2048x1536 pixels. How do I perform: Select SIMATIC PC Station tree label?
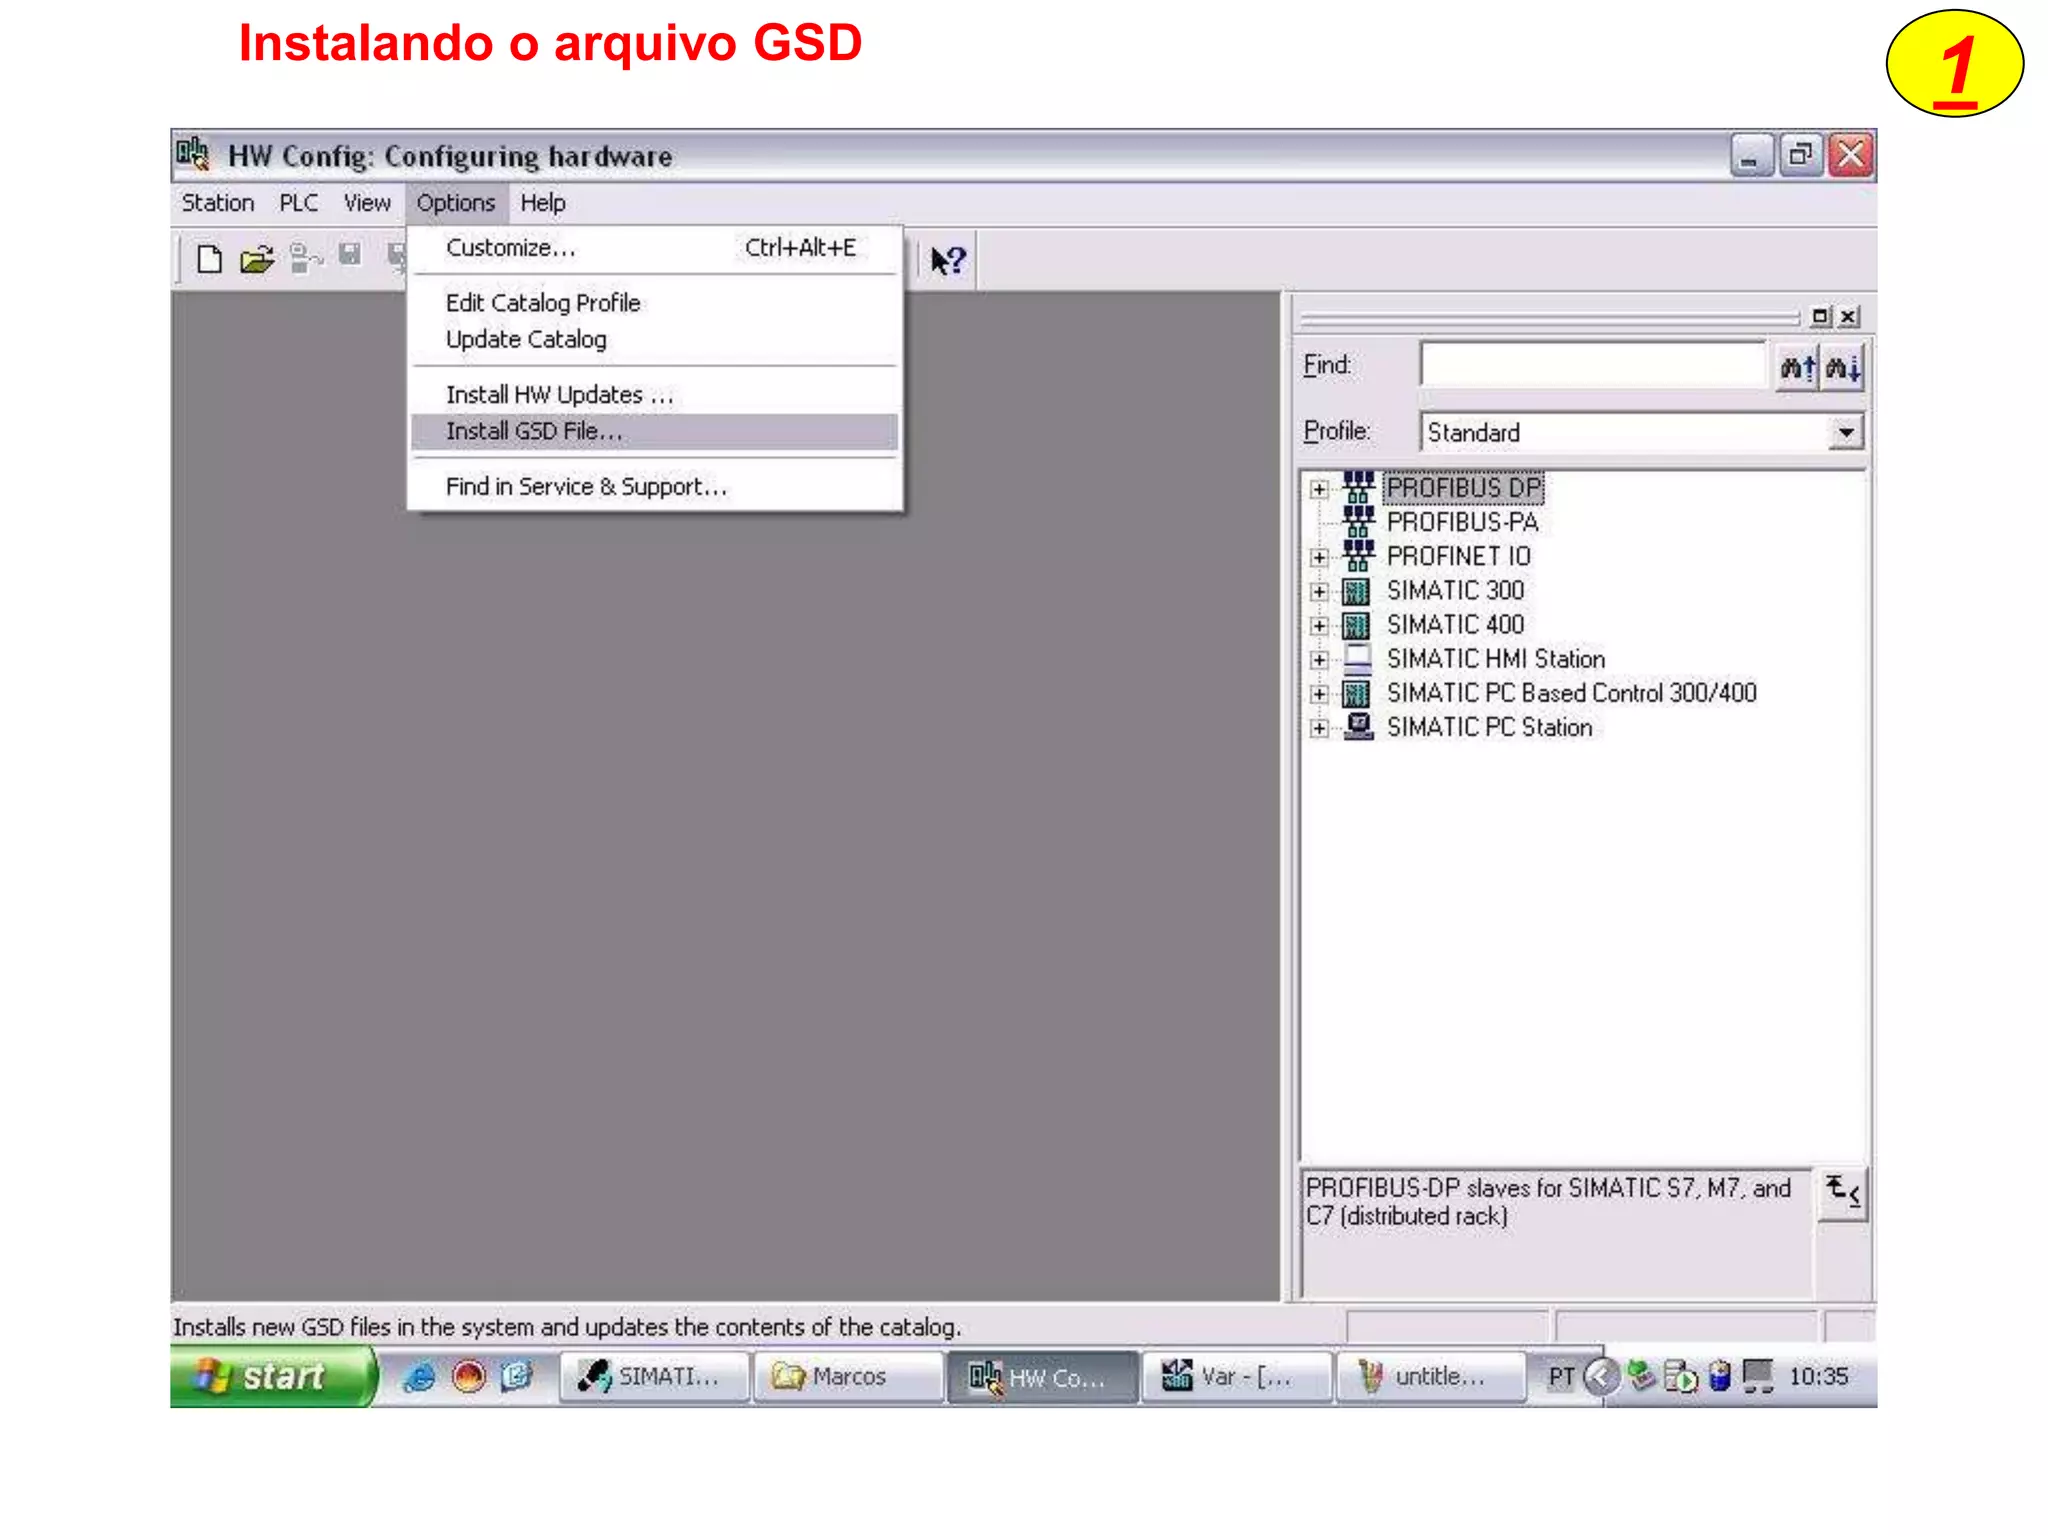[1489, 727]
